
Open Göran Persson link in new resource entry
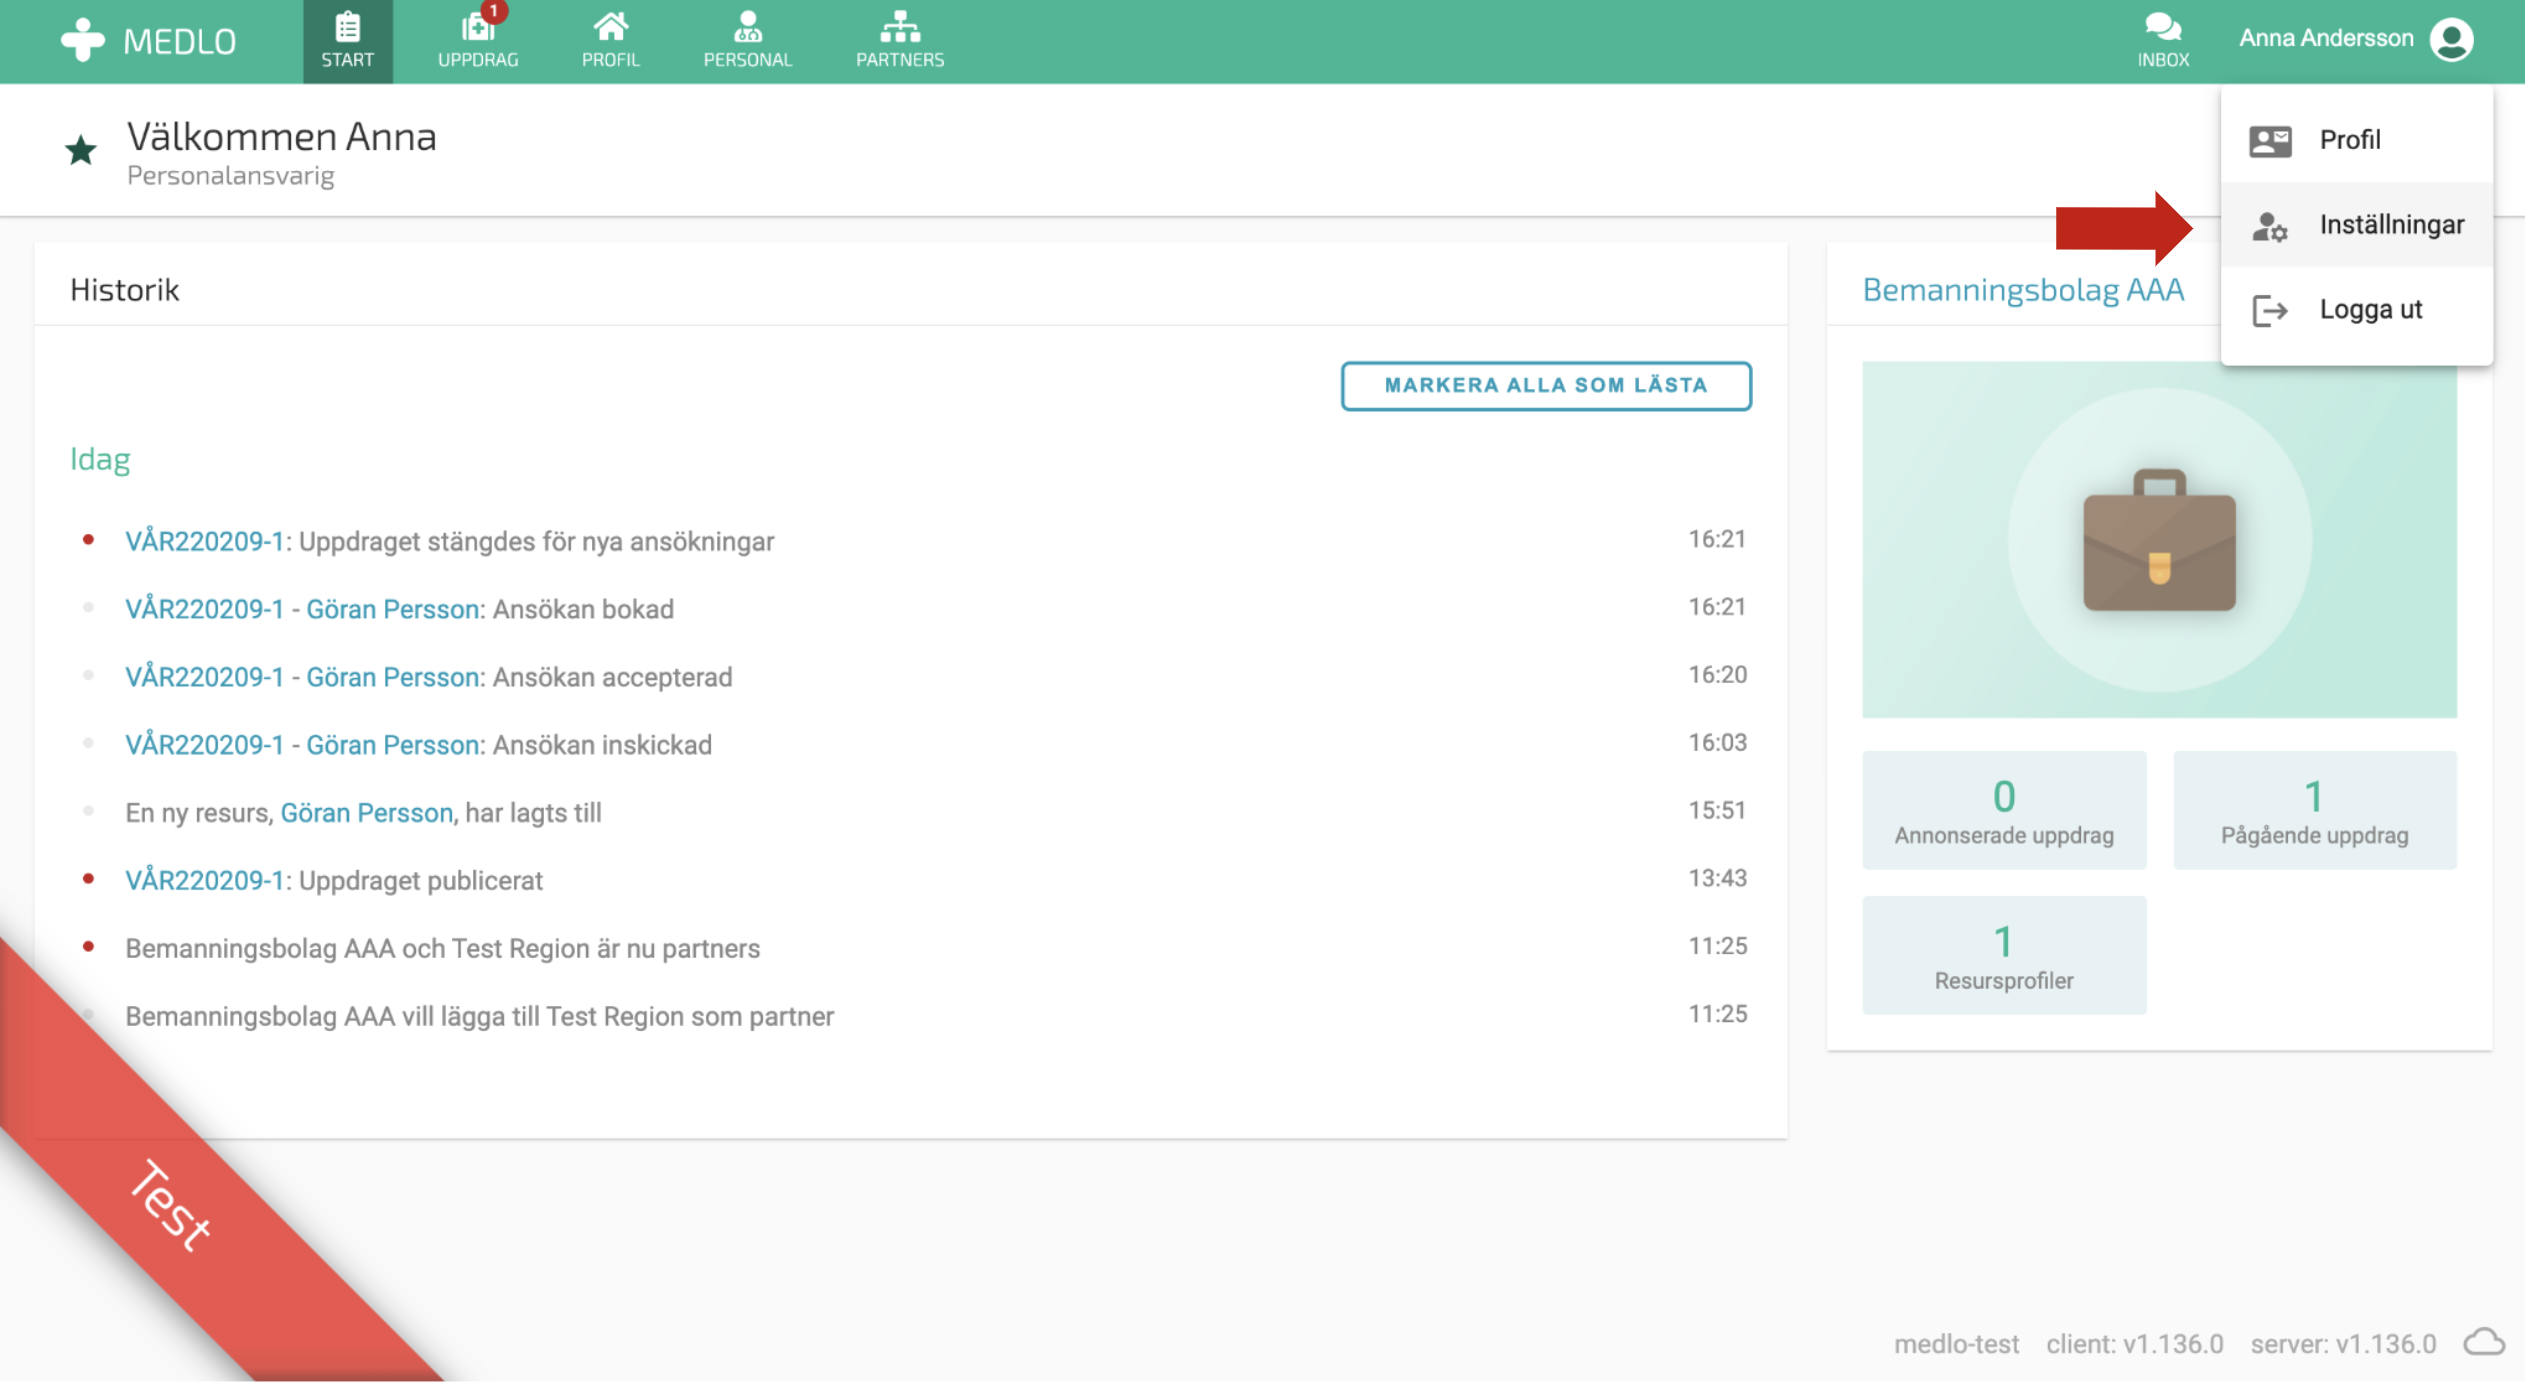(366, 813)
